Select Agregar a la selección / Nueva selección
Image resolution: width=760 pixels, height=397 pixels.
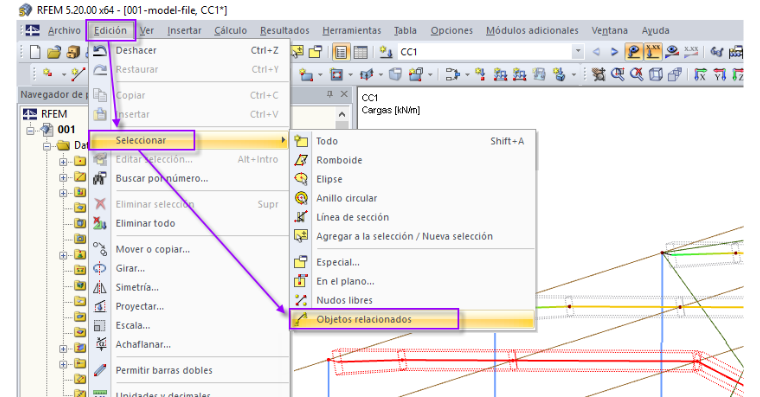pos(412,237)
